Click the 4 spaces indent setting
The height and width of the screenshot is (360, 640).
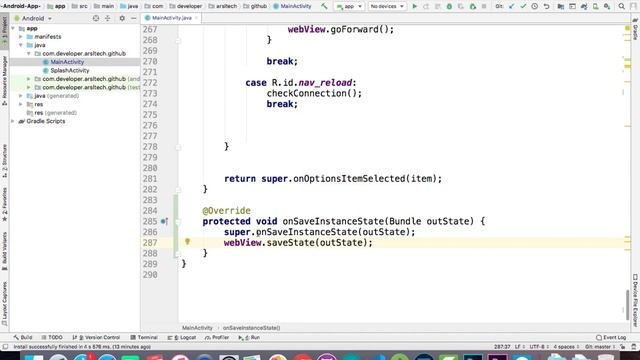point(566,347)
